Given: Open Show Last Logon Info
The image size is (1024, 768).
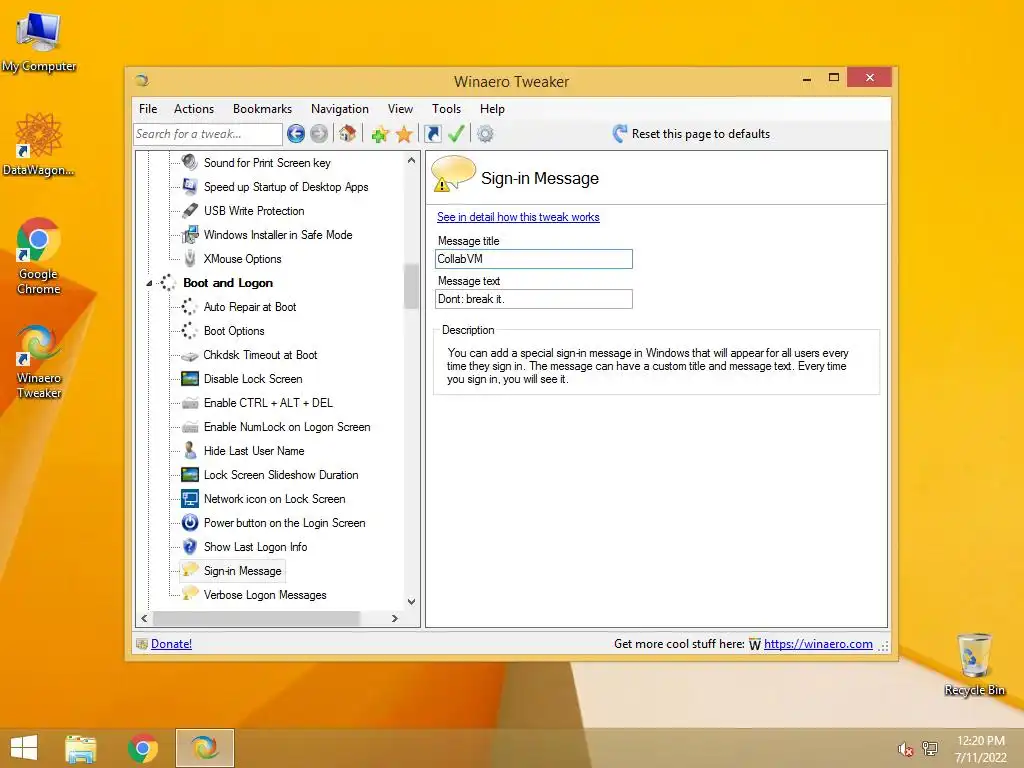Looking at the screenshot, I should 255,547.
